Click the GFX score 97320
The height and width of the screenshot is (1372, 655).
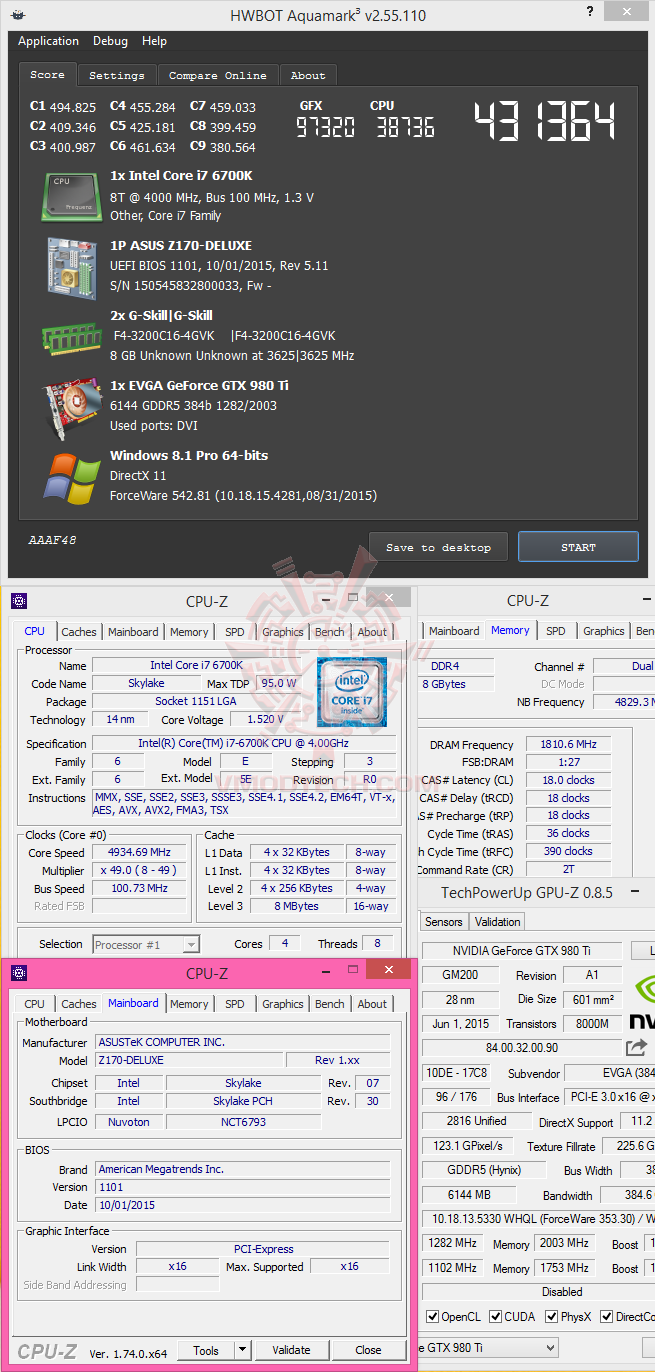coord(324,127)
